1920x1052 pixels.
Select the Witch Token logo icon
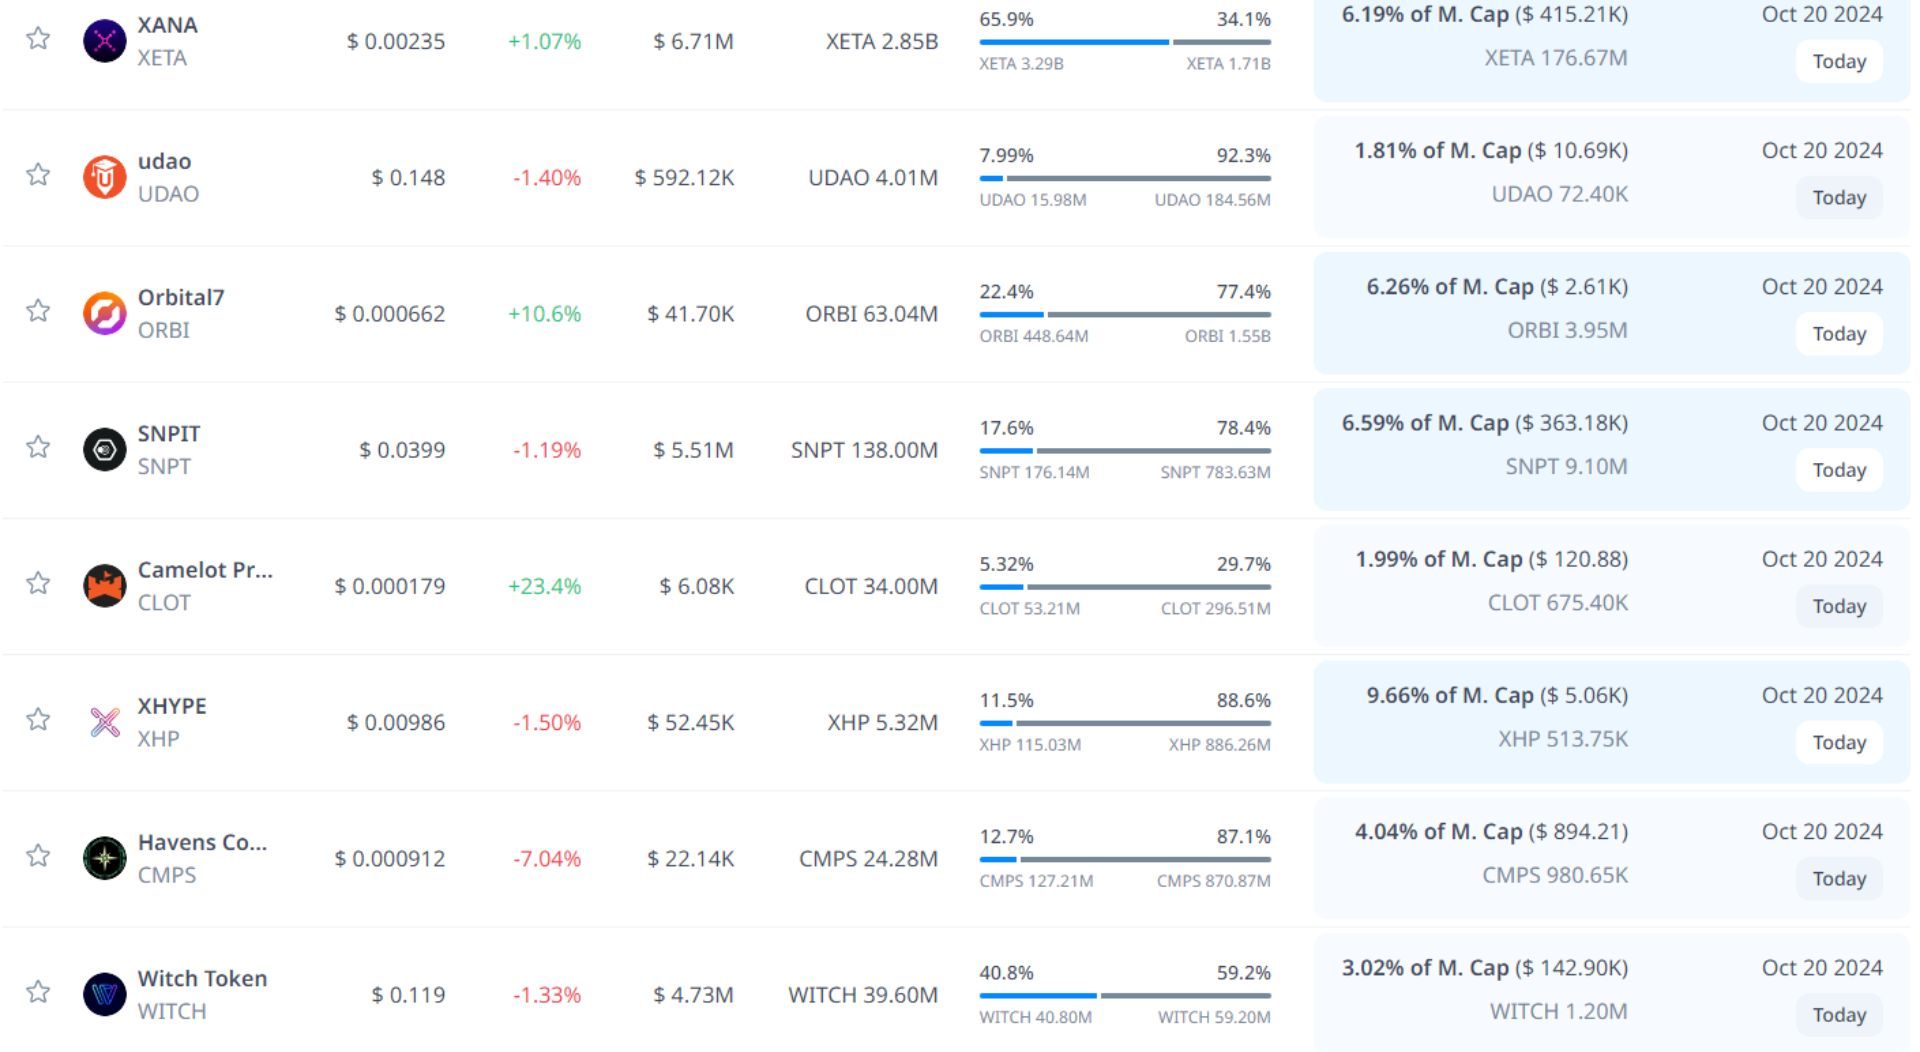coord(104,994)
